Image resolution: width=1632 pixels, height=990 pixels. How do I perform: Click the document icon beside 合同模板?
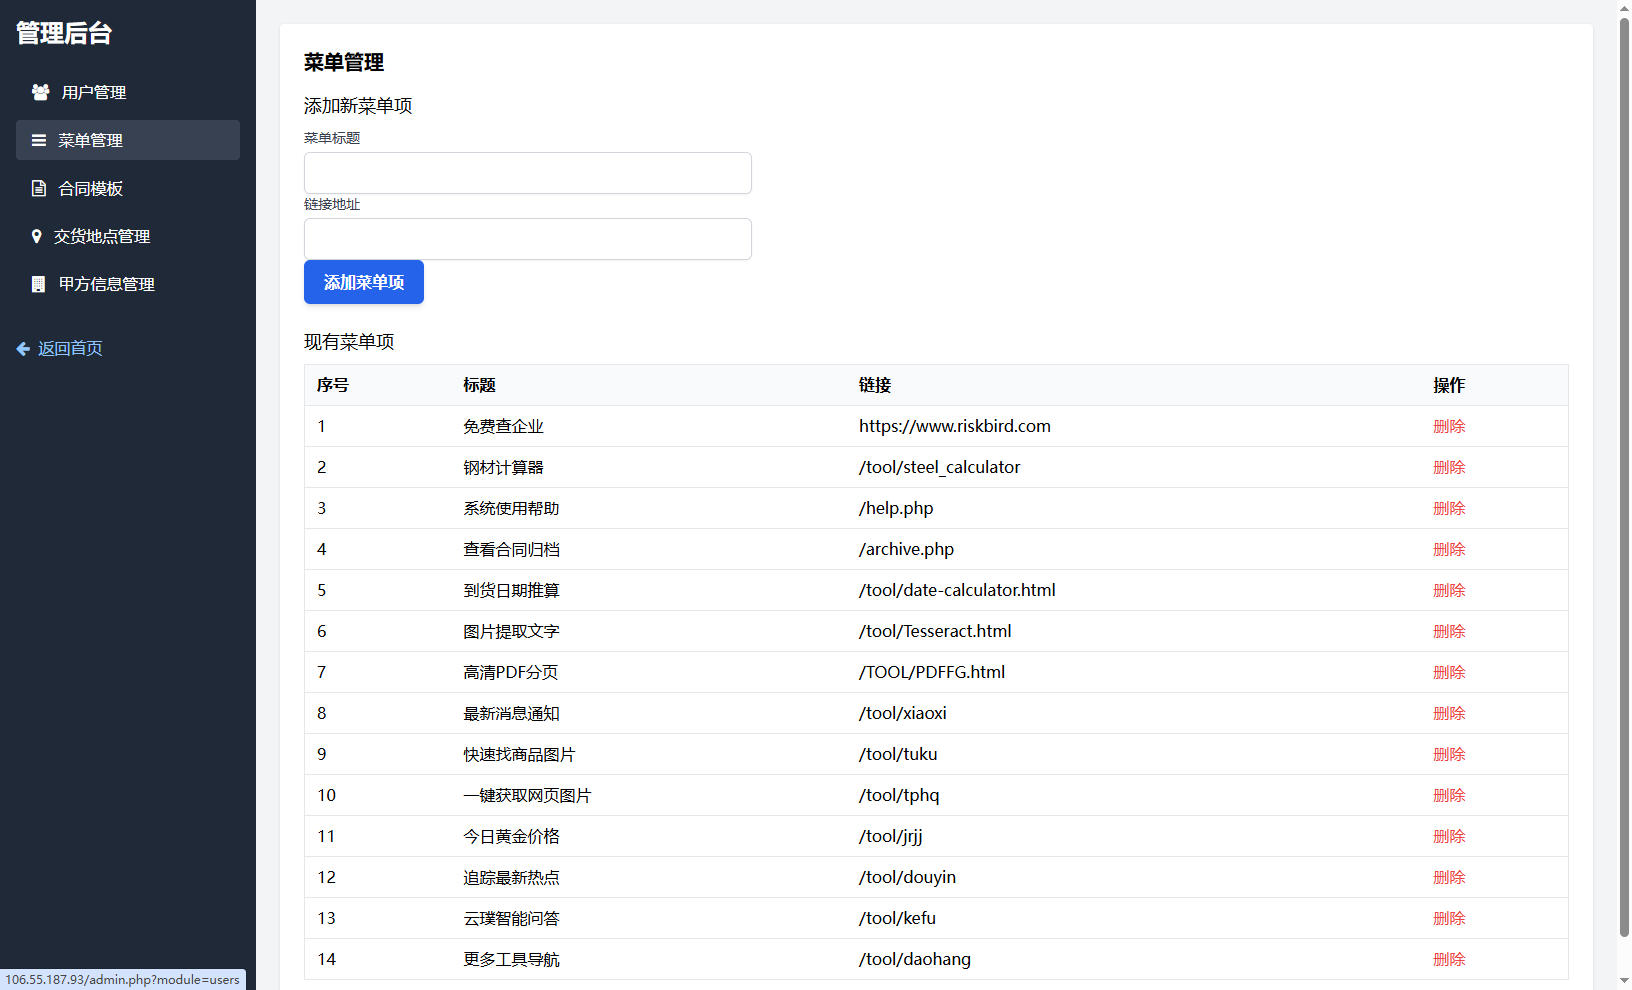(x=39, y=188)
